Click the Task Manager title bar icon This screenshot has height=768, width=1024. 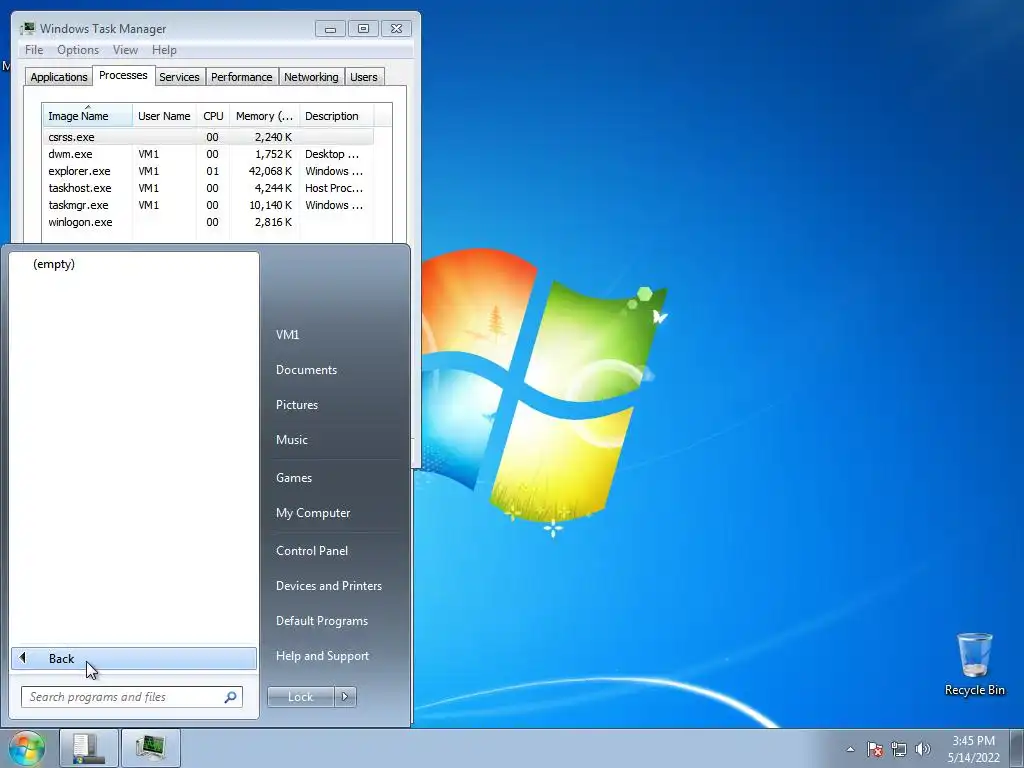click(x=27, y=28)
